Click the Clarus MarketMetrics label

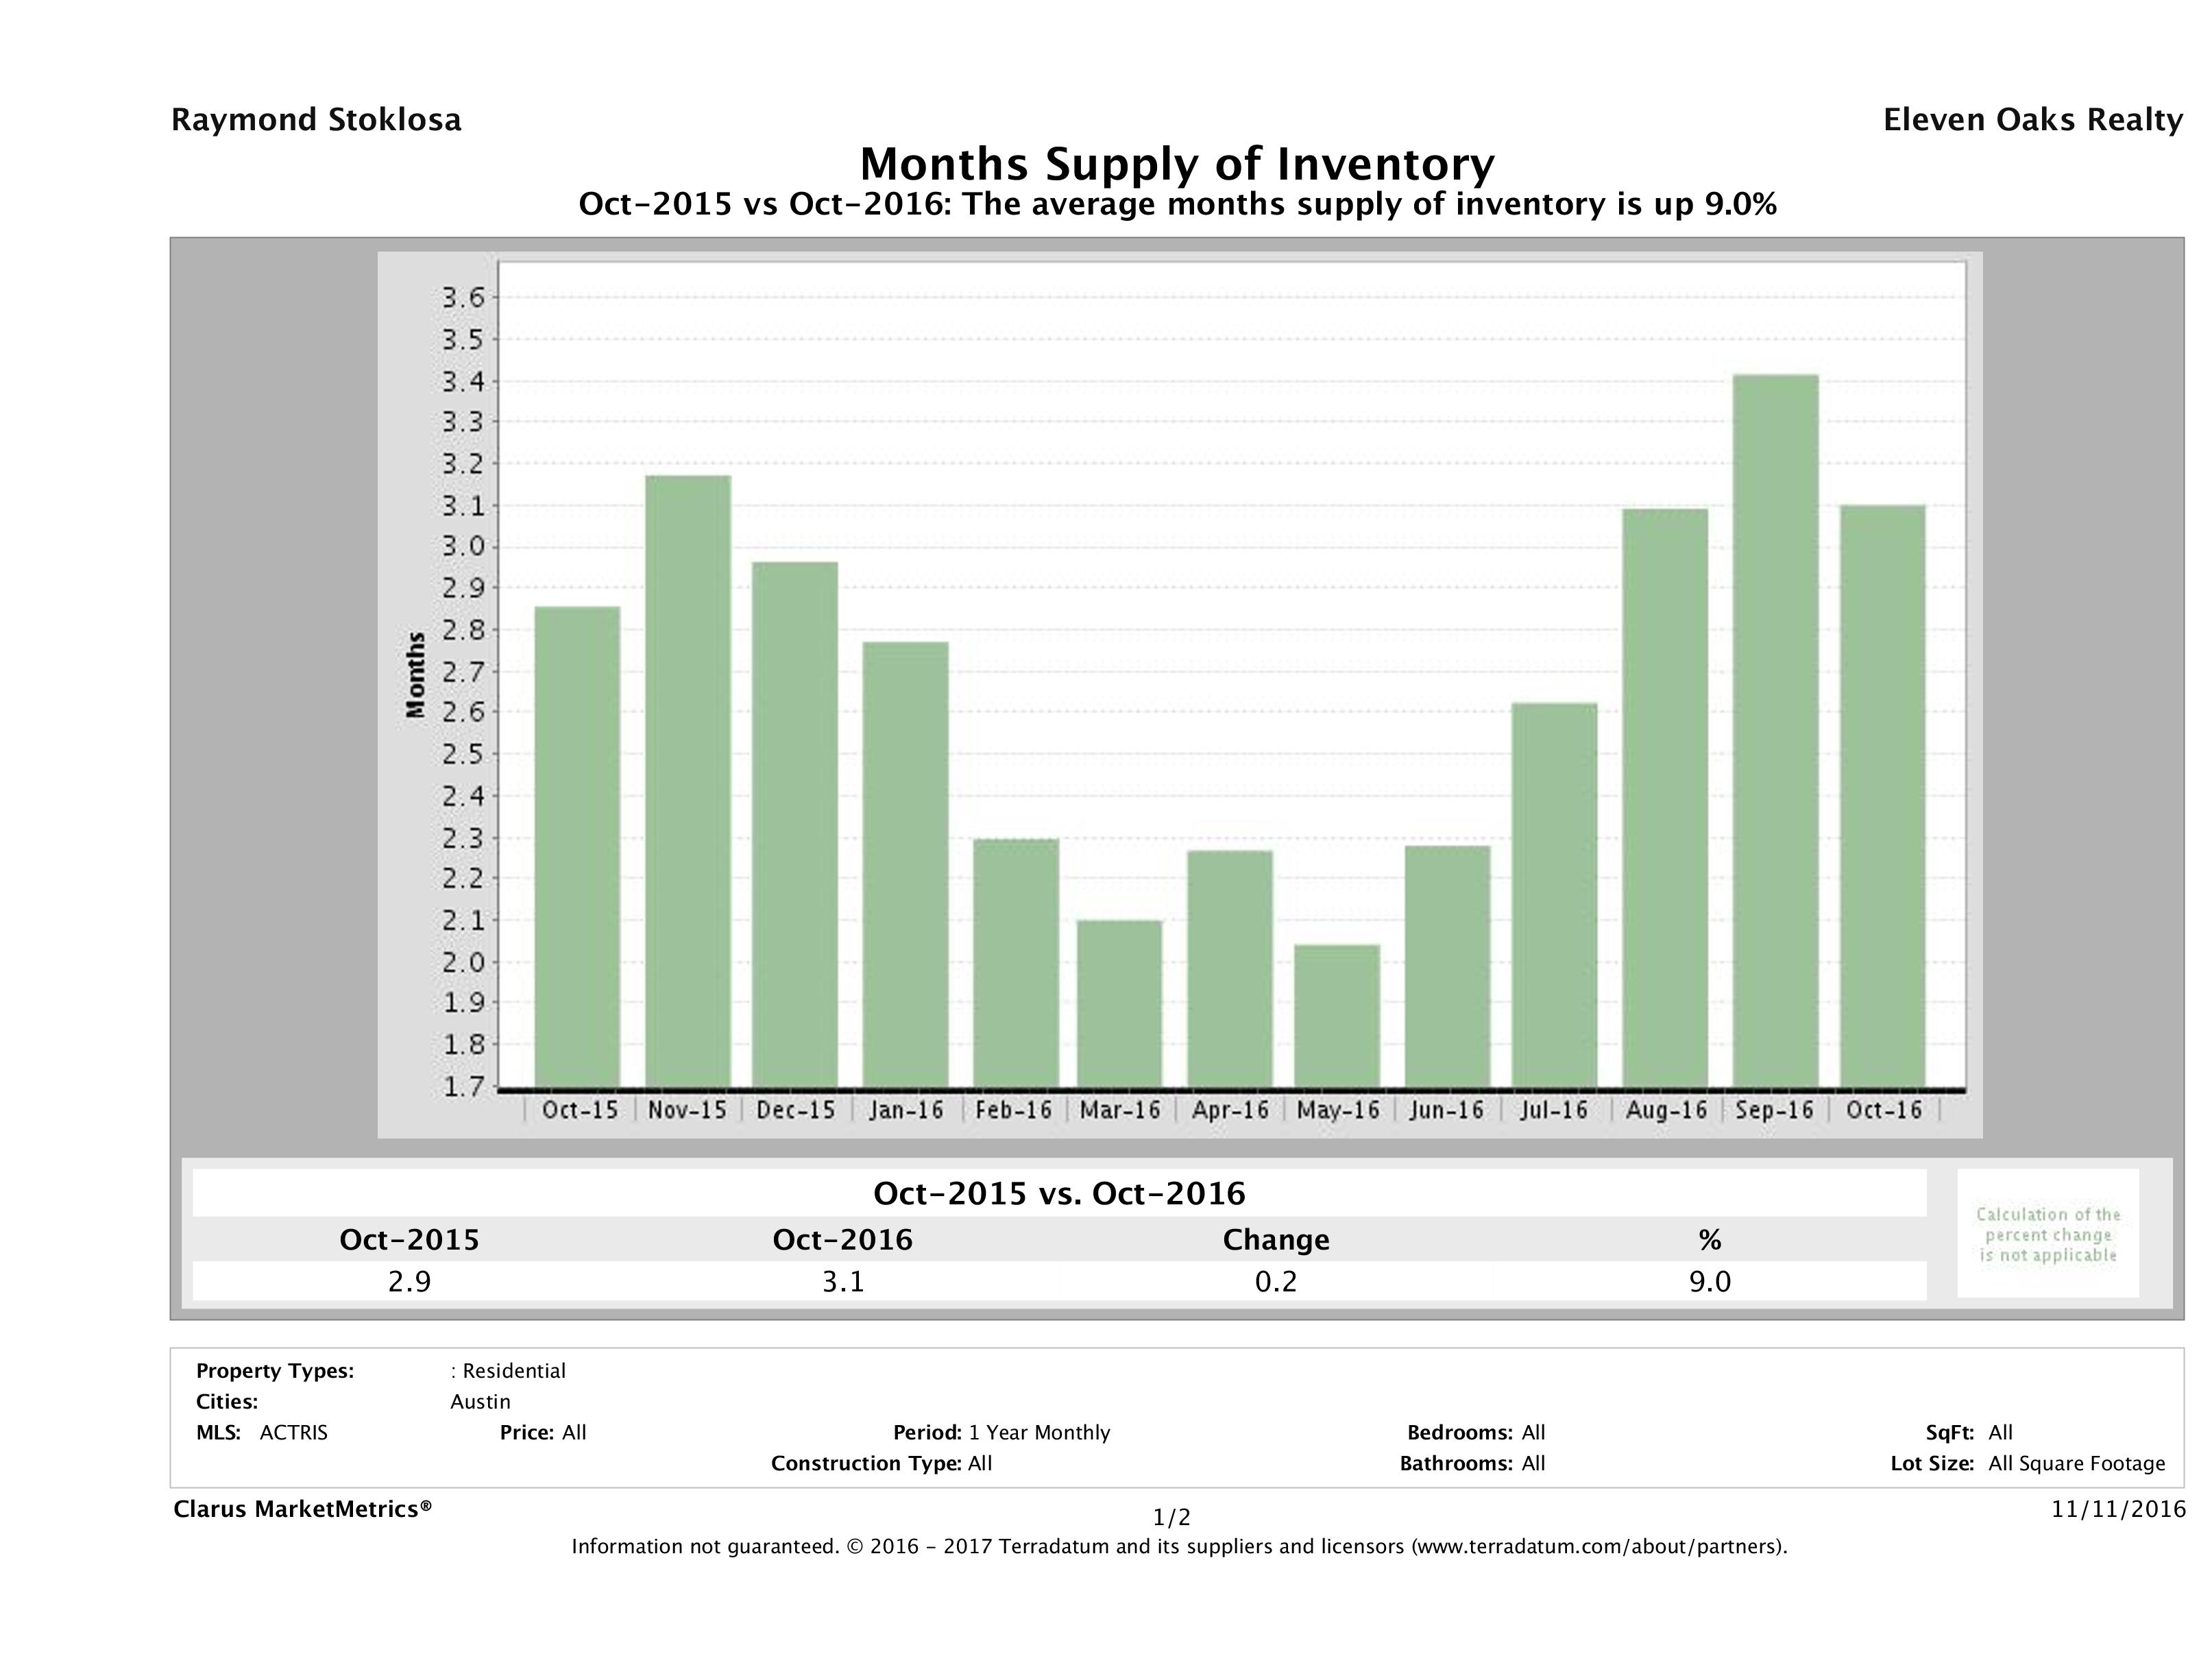click(x=302, y=1509)
